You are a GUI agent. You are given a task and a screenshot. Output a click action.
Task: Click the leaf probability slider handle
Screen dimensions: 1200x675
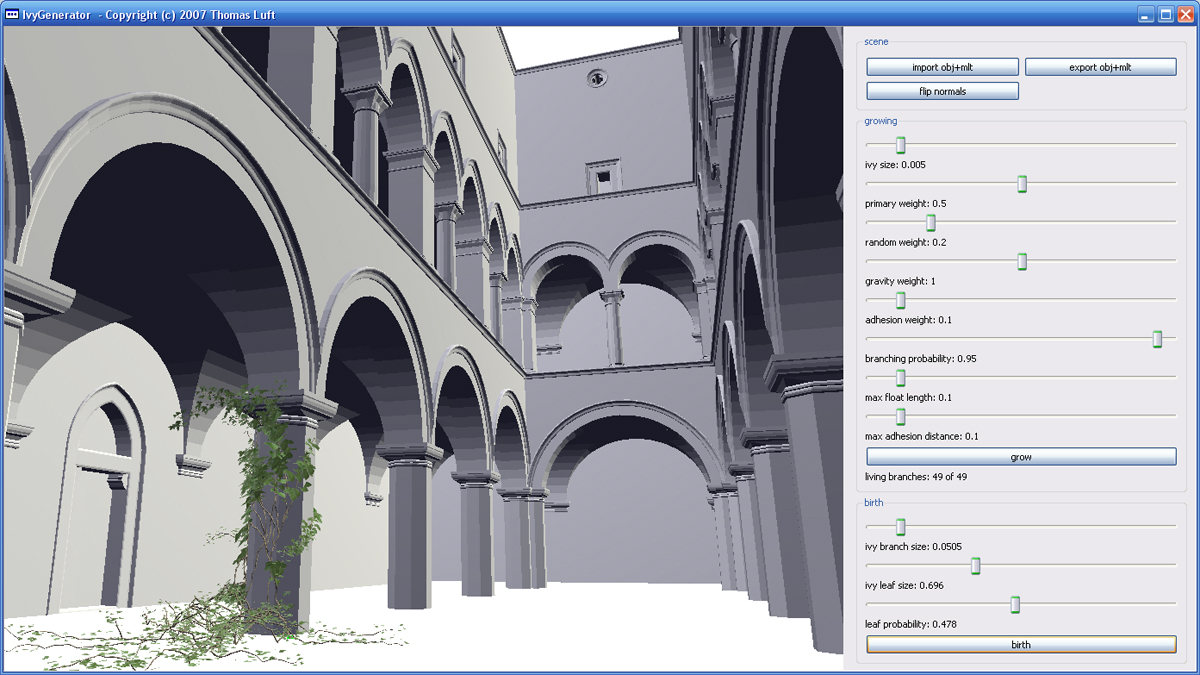point(1015,604)
